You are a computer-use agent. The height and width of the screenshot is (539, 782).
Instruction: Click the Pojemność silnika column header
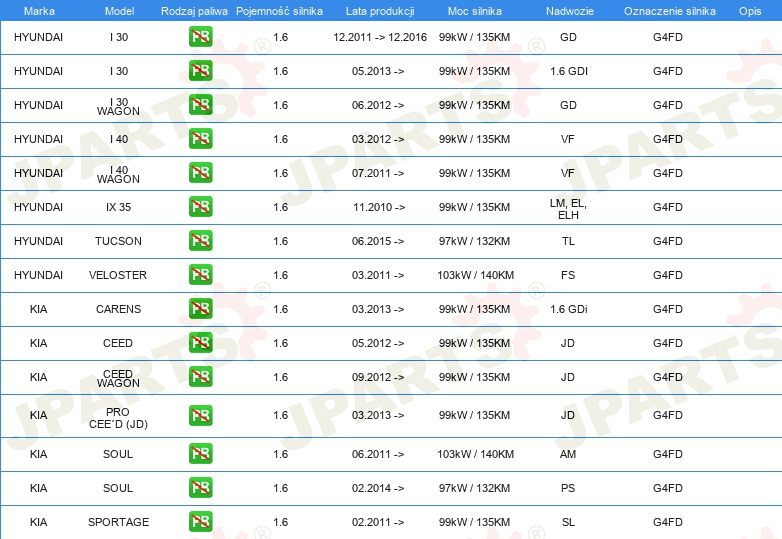coord(279,11)
